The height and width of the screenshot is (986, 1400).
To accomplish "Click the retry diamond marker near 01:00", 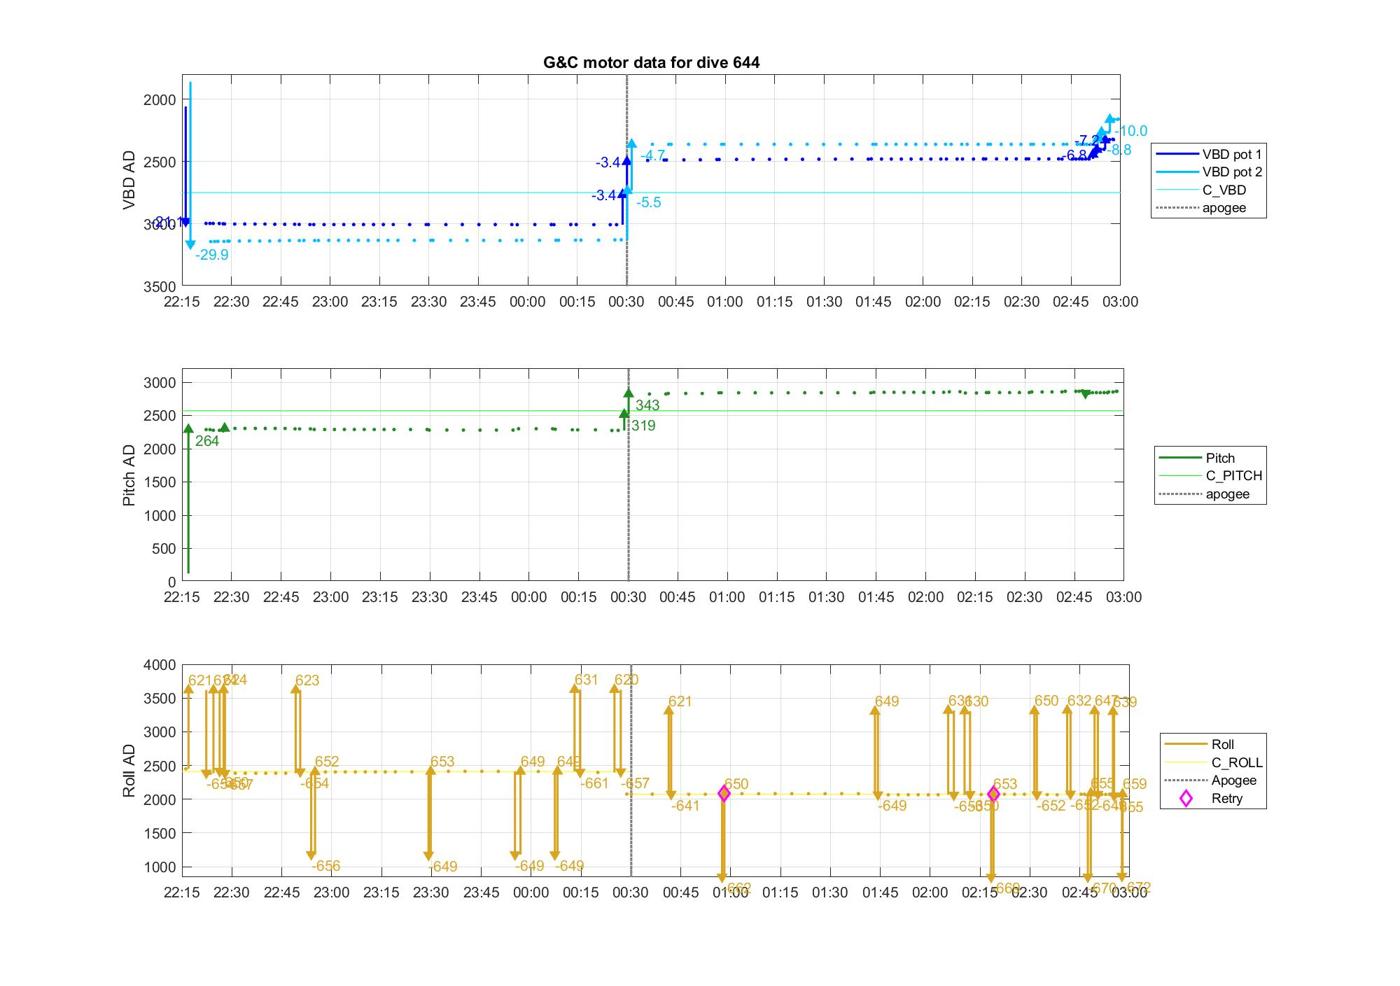I will (x=724, y=794).
